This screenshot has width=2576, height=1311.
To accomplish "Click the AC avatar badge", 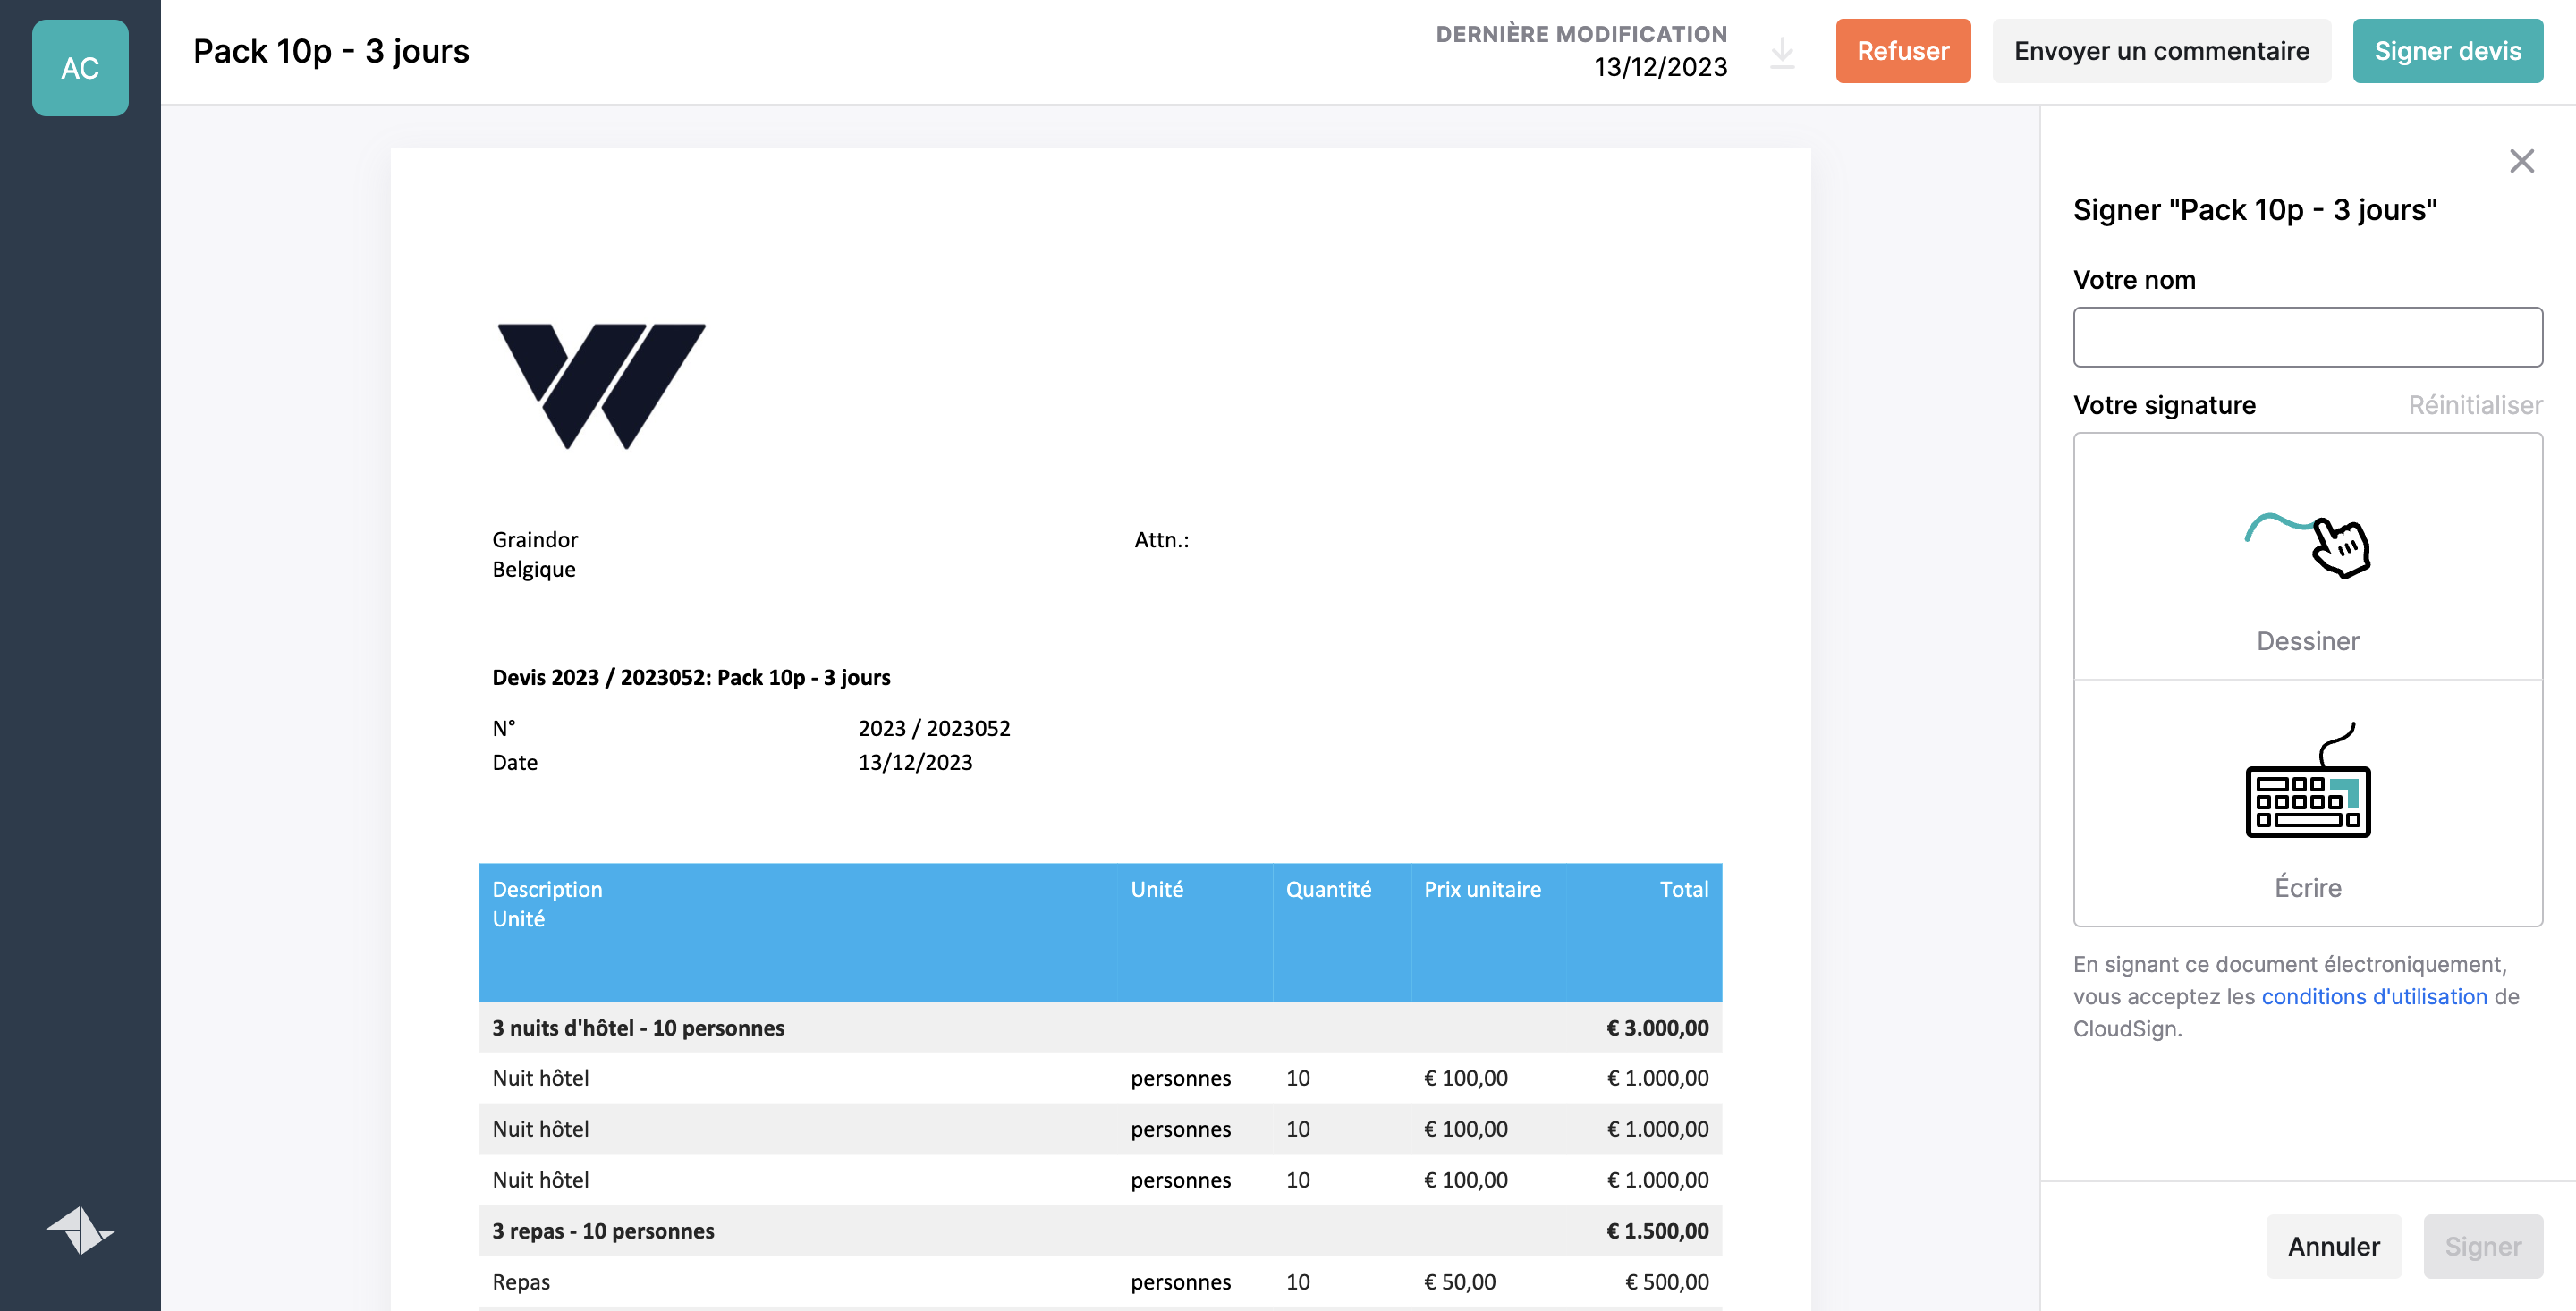I will click(x=80, y=68).
